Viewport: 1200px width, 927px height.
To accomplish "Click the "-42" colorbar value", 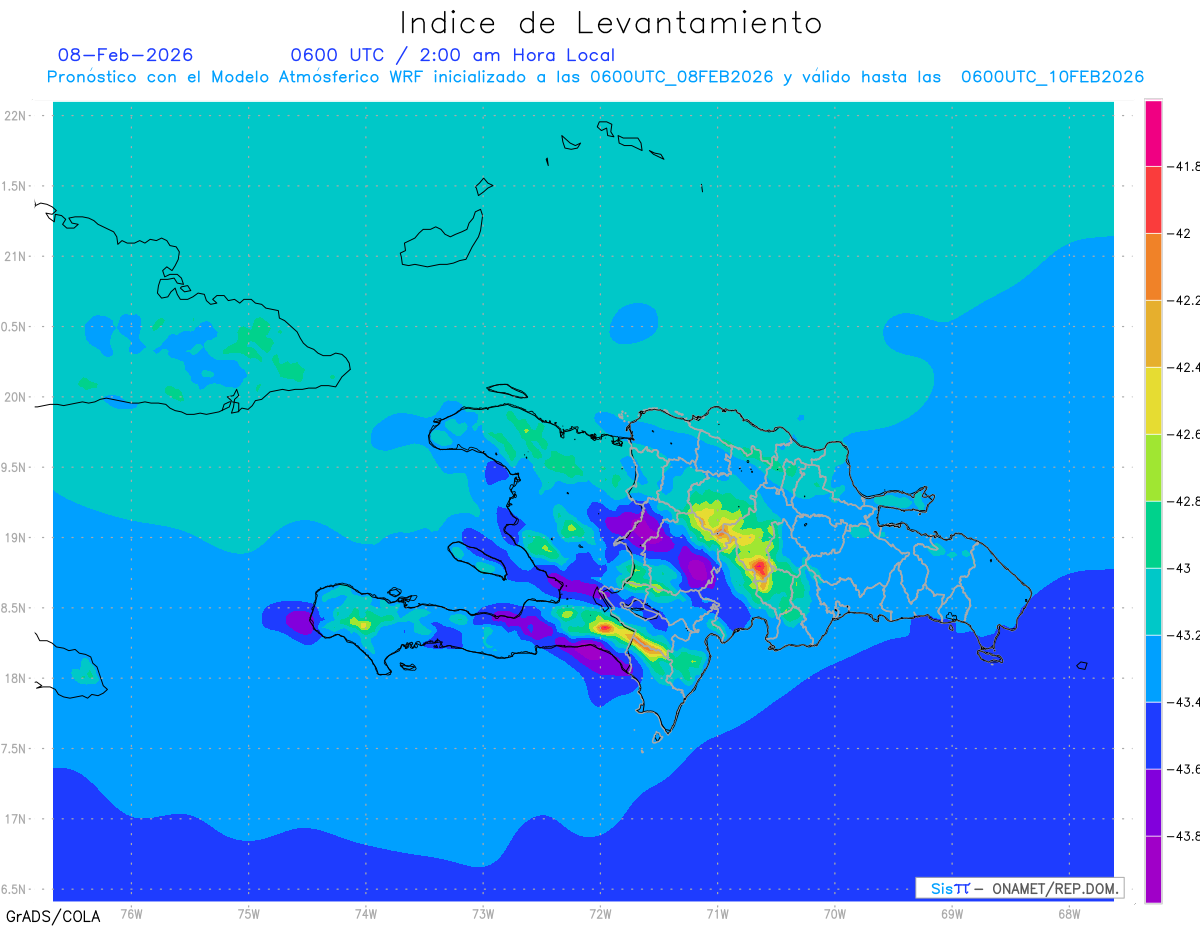I will (x=1181, y=233).
